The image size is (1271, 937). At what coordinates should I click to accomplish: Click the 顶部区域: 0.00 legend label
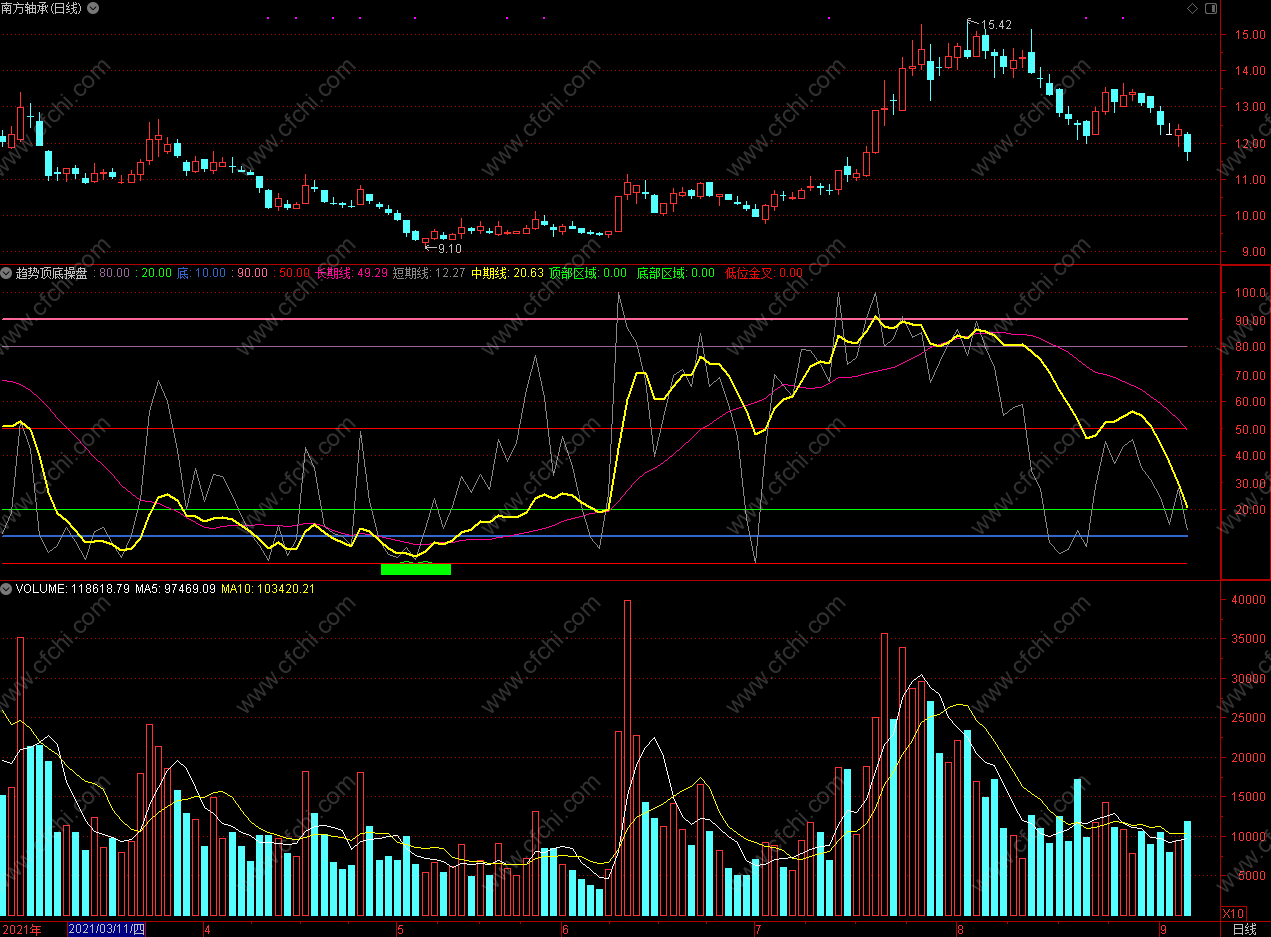point(588,272)
